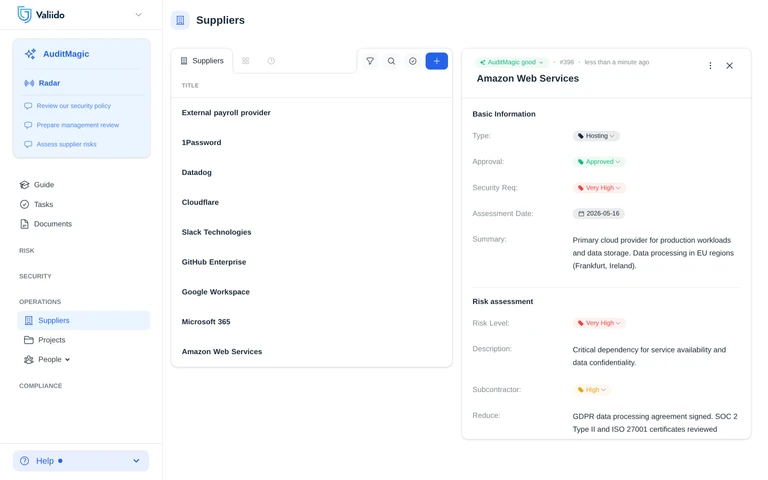This screenshot has height=480, width=768.
Task: Open the 1Password supplier row
Action: (x=312, y=143)
